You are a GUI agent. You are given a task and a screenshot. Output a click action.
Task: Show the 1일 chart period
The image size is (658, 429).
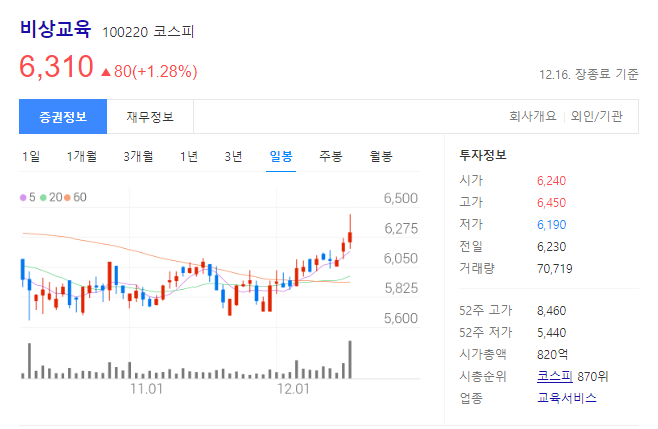point(31,157)
